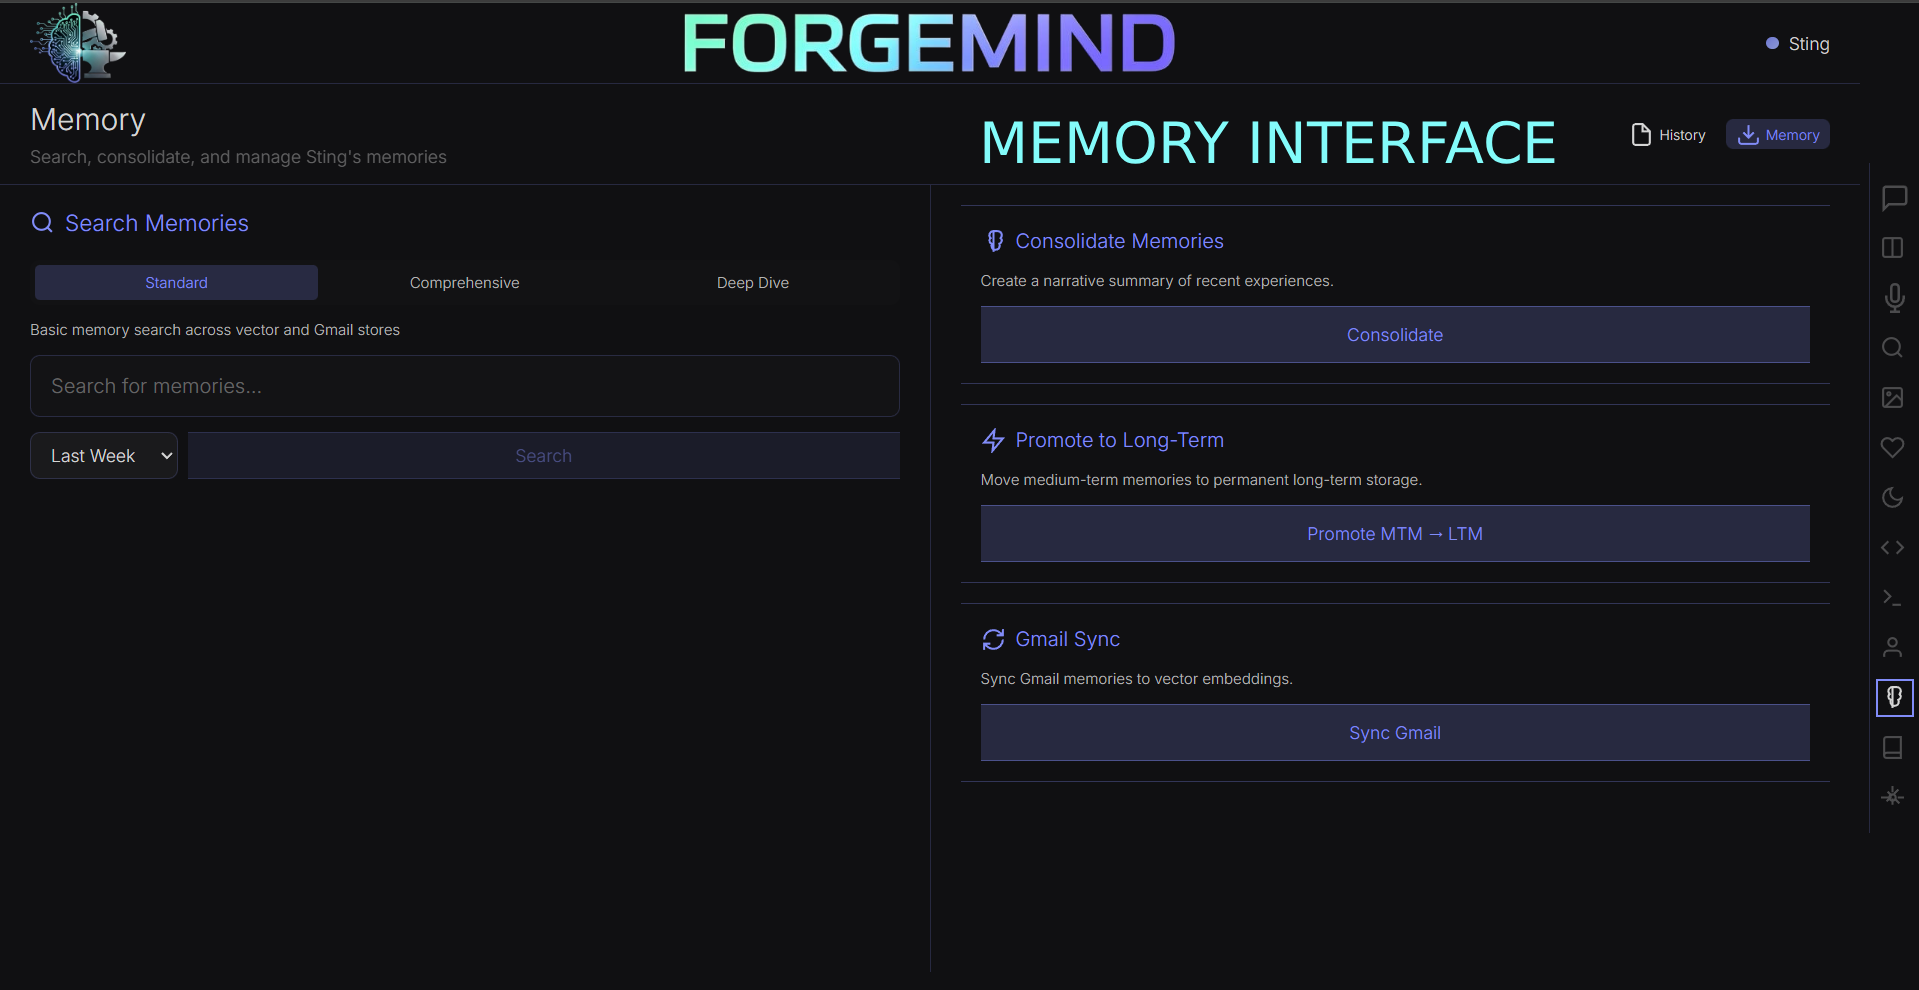The image size is (1919, 990).
Task: Switch to Deep Dive search mode
Action: (752, 283)
